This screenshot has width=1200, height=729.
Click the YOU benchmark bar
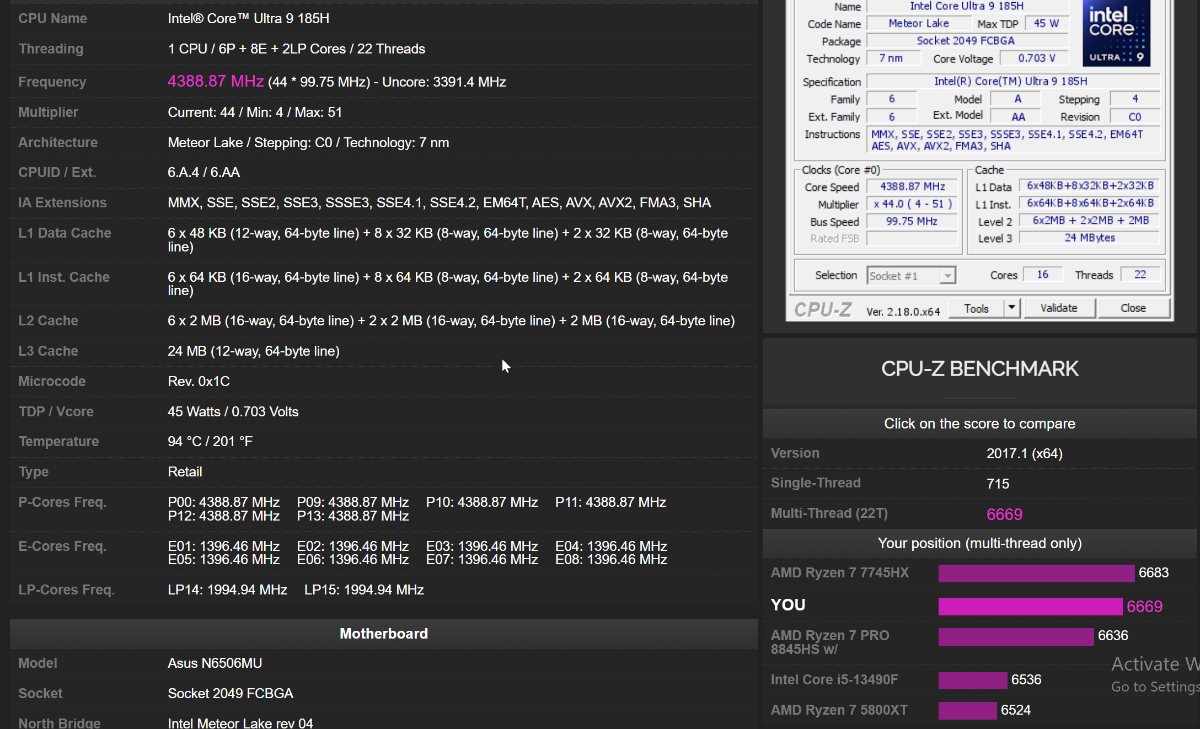pos(1030,606)
